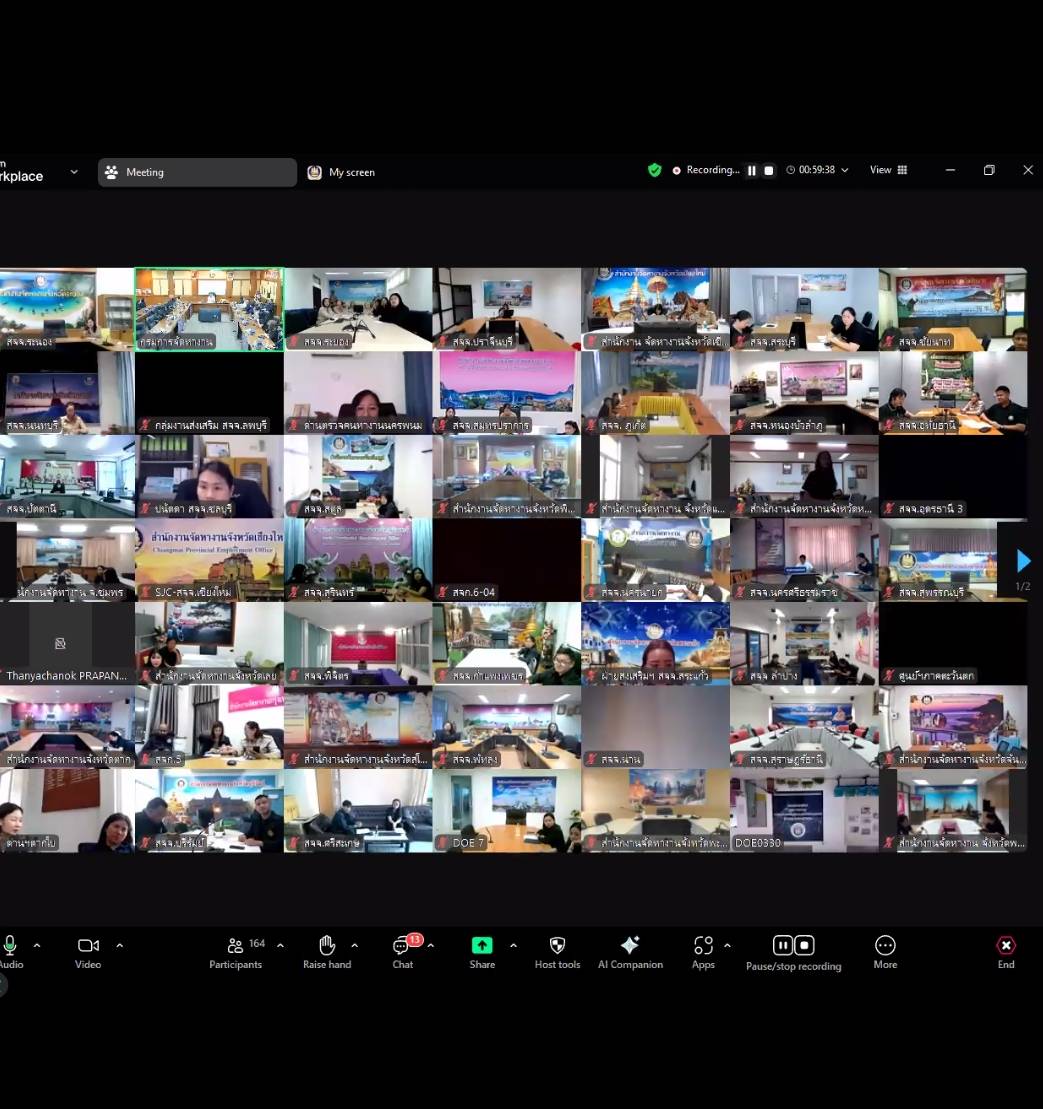The height and width of the screenshot is (1109, 1043).
Task: Open the Chat icon with notifications
Action: pos(402,946)
